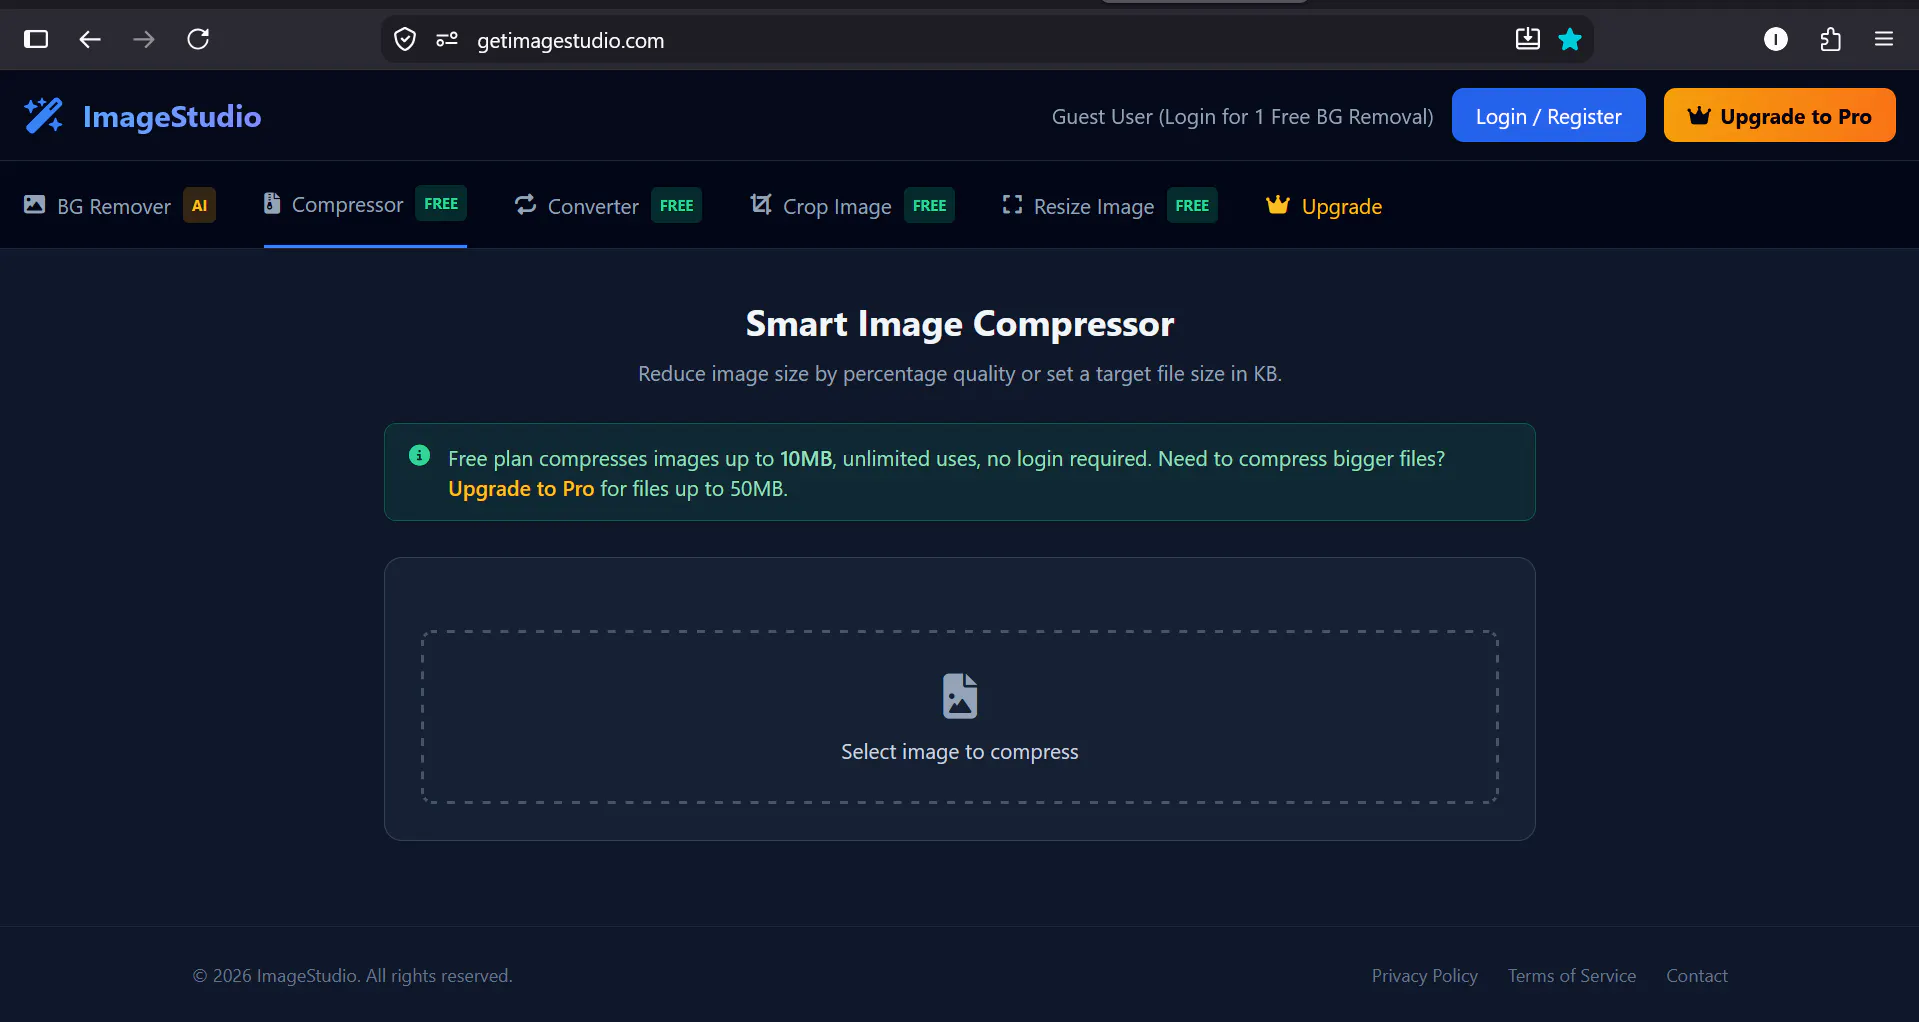Image resolution: width=1919 pixels, height=1022 pixels.
Task: Click the FREE badge beside Converter
Action: 677,206
